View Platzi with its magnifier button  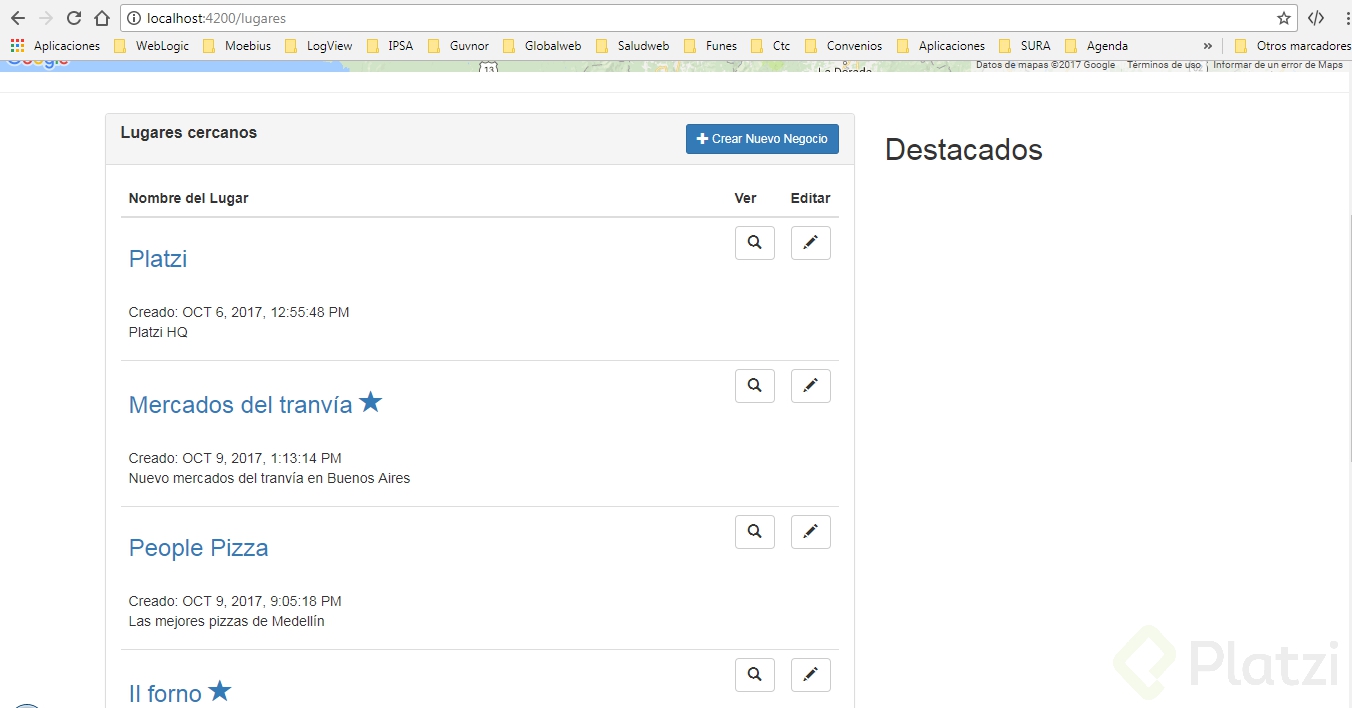coord(755,243)
